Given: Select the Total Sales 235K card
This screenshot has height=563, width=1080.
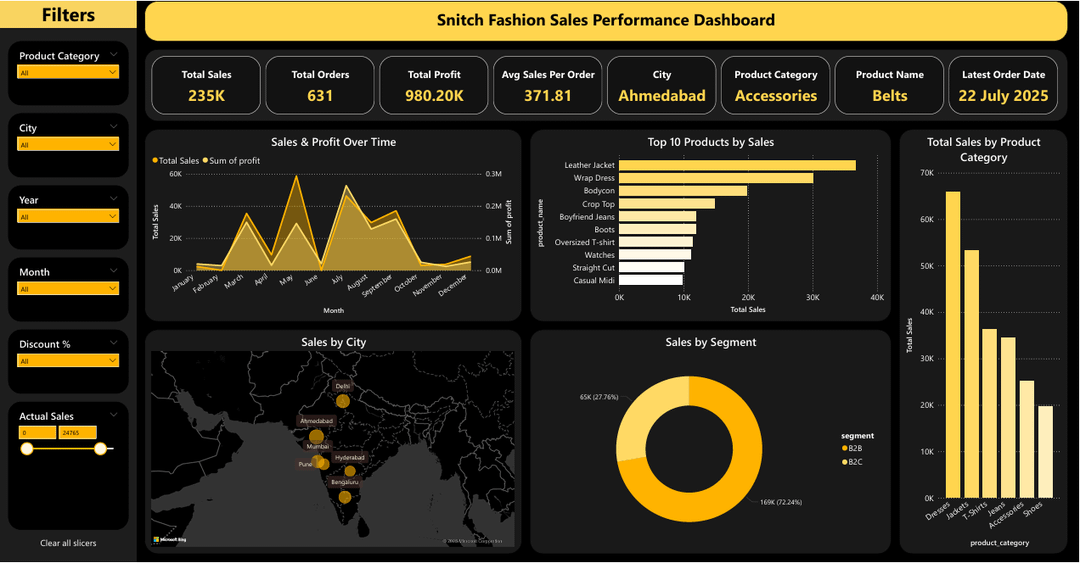Looking at the screenshot, I should tap(206, 85).
